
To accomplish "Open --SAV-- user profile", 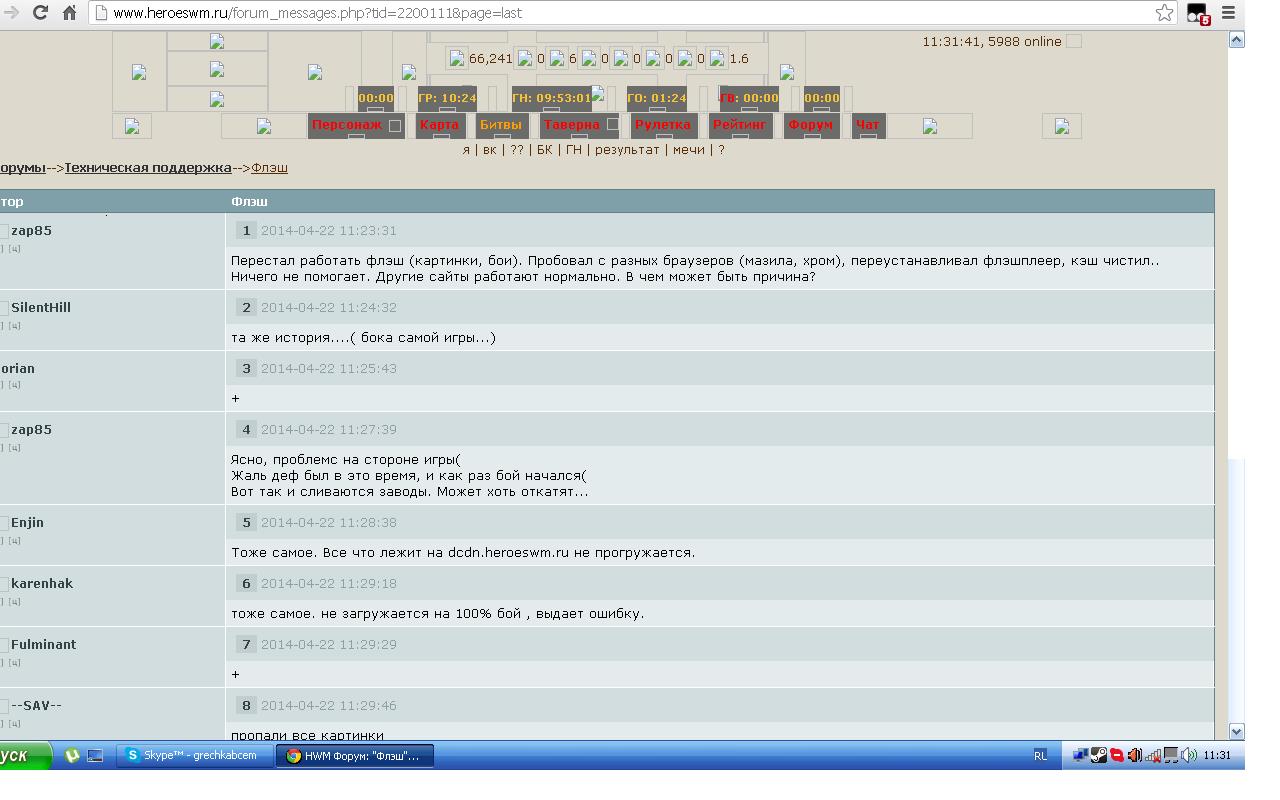I will [x=36, y=706].
